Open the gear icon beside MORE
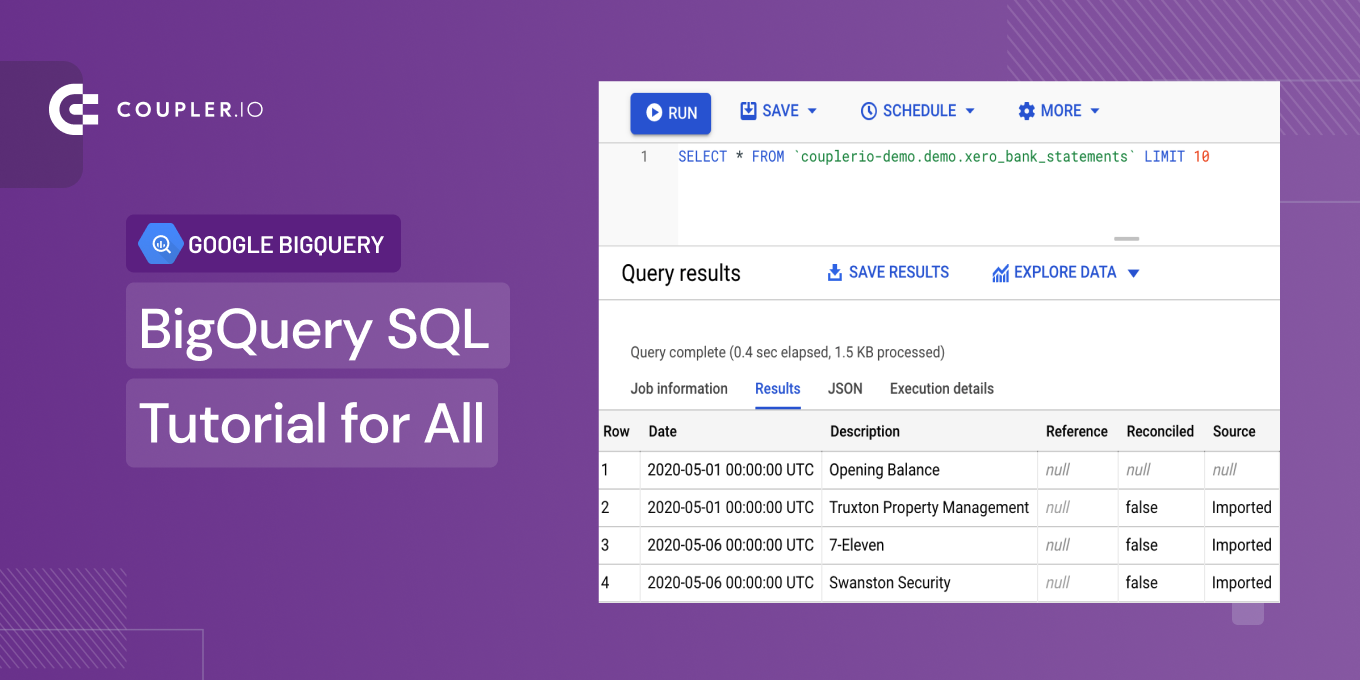The image size is (1360, 680). (x=1026, y=110)
